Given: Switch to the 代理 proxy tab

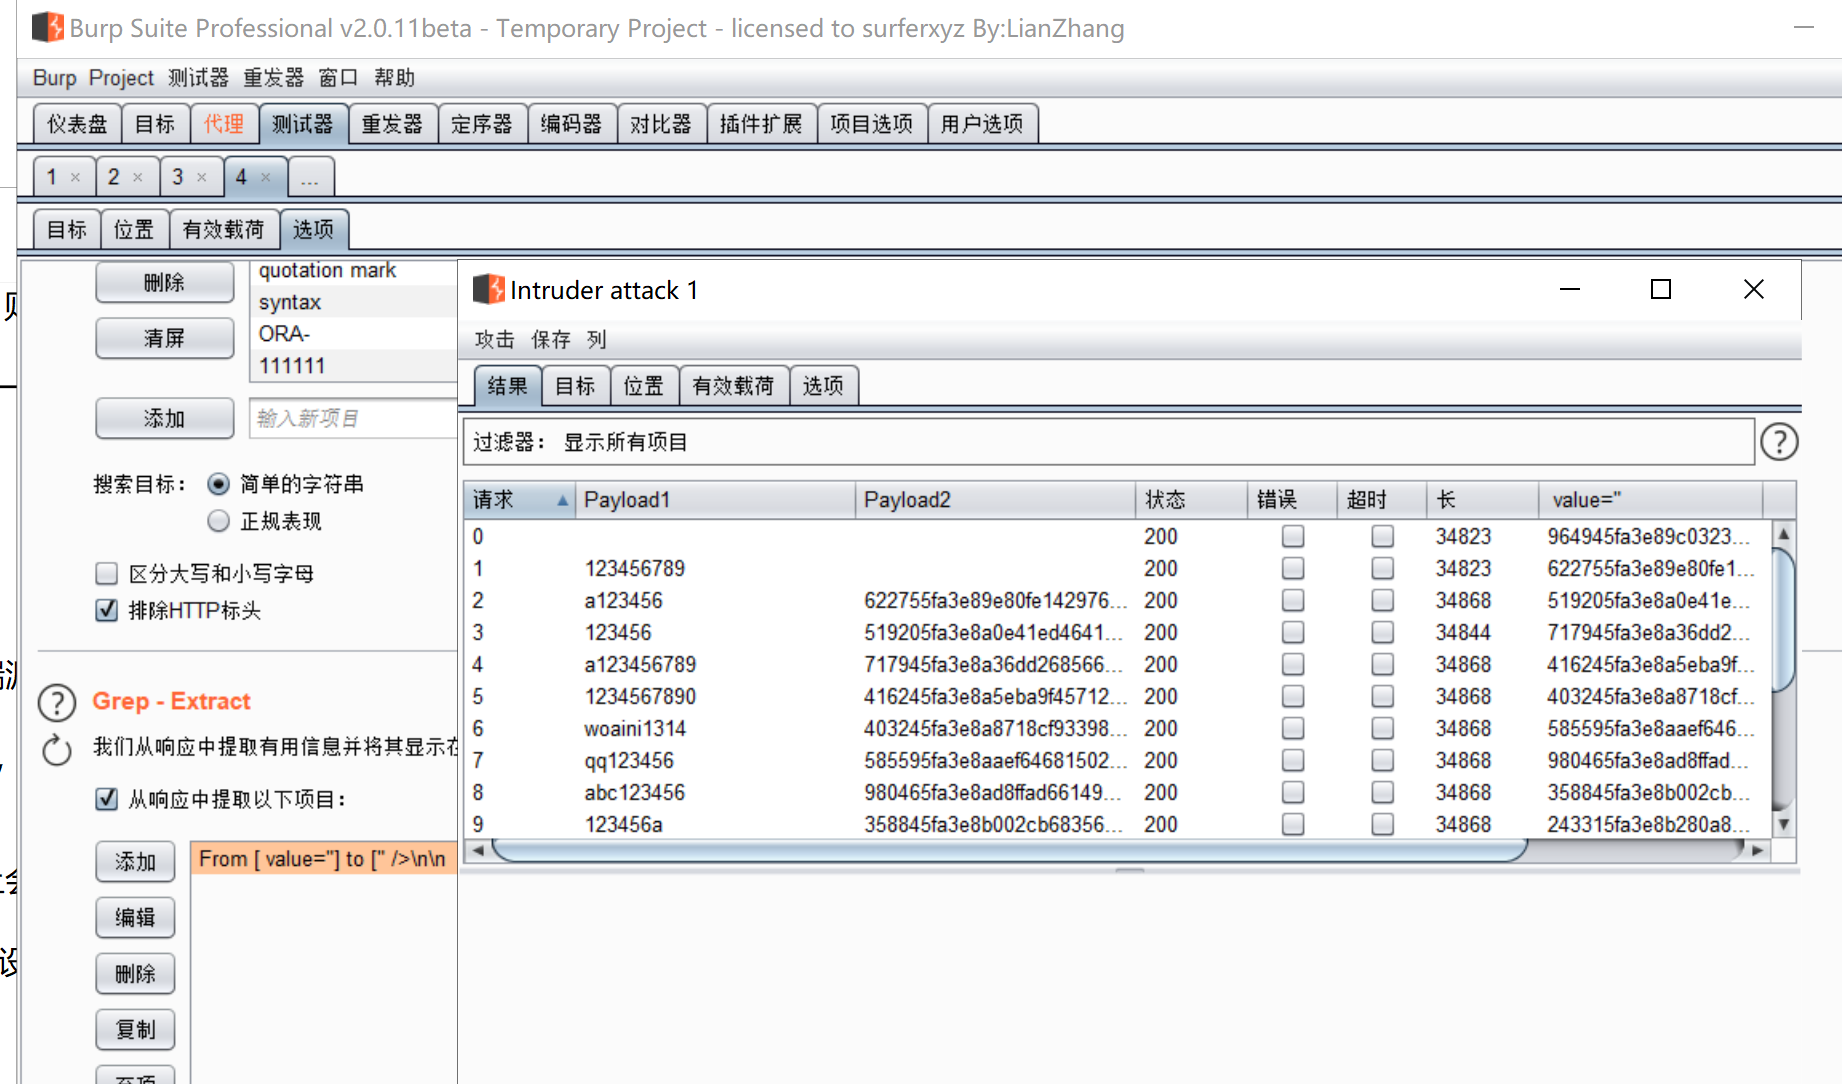Looking at the screenshot, I should 224,124.
